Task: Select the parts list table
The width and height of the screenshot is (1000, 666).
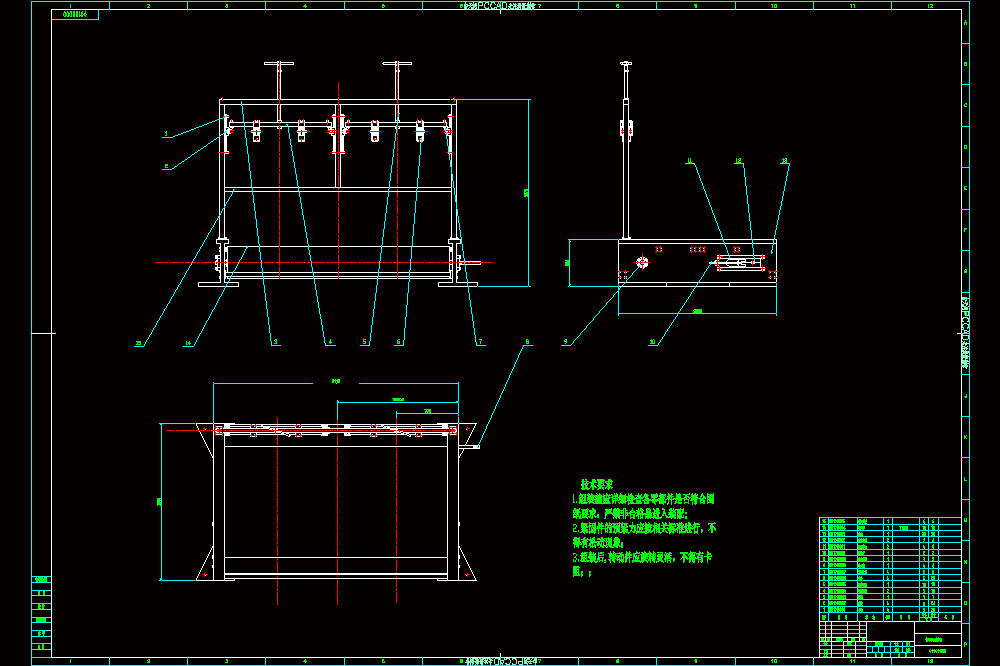Action: pos(890,569)
